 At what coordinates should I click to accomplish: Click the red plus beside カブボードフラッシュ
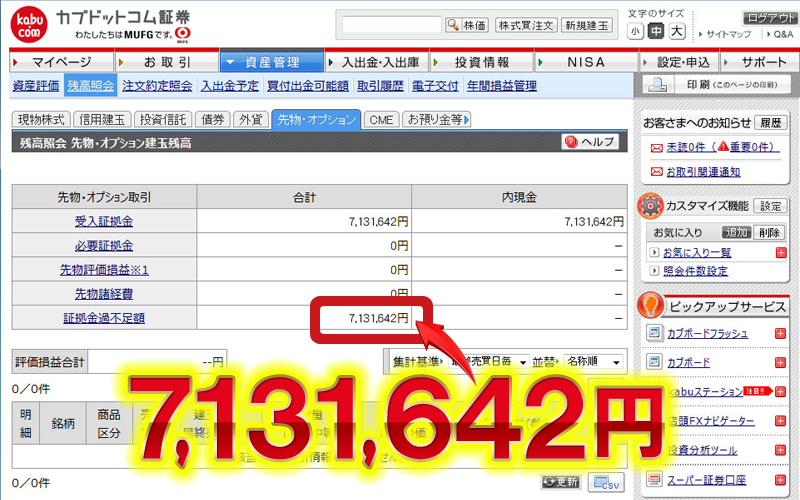pyautogui.click(x=780, y=333)
